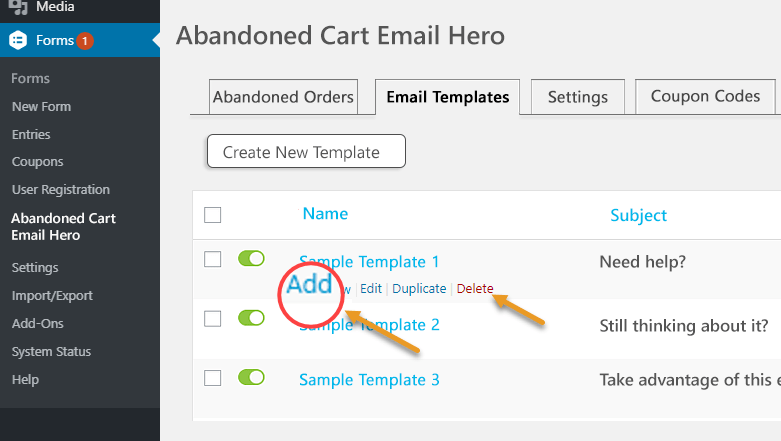The image size is (781, 441).
Task: Open System Status in sidebar menu
Action: point(51,351)
